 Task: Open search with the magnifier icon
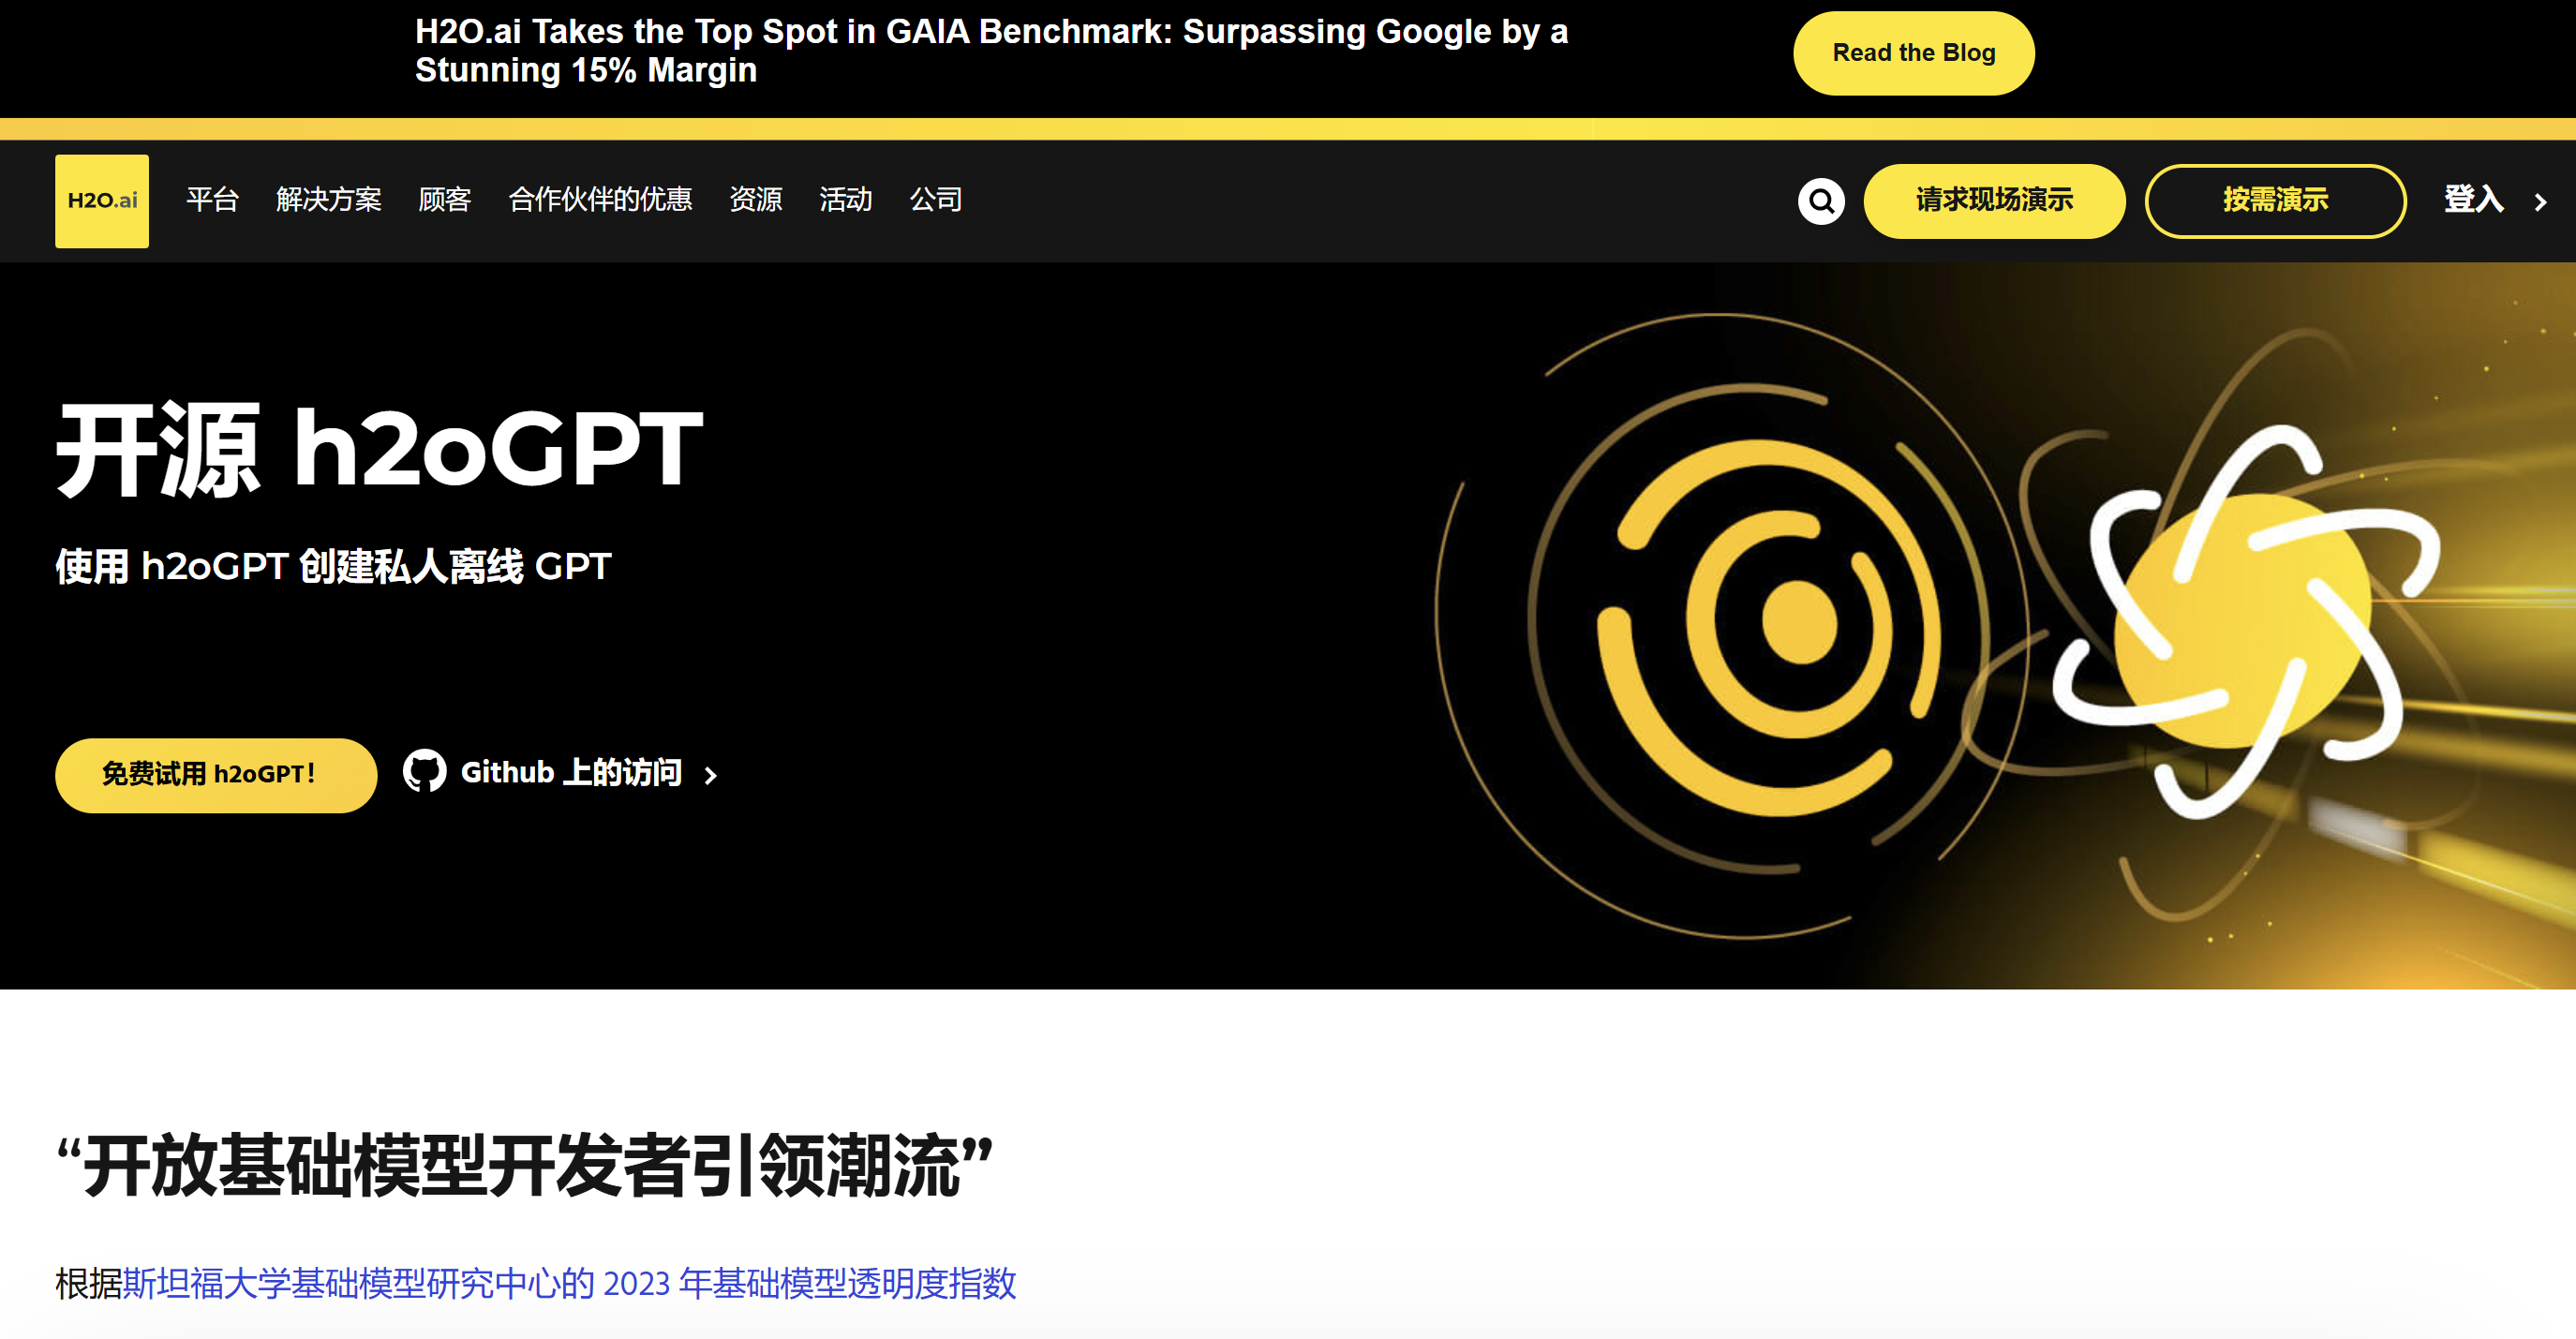click(x=1821, y=201)
